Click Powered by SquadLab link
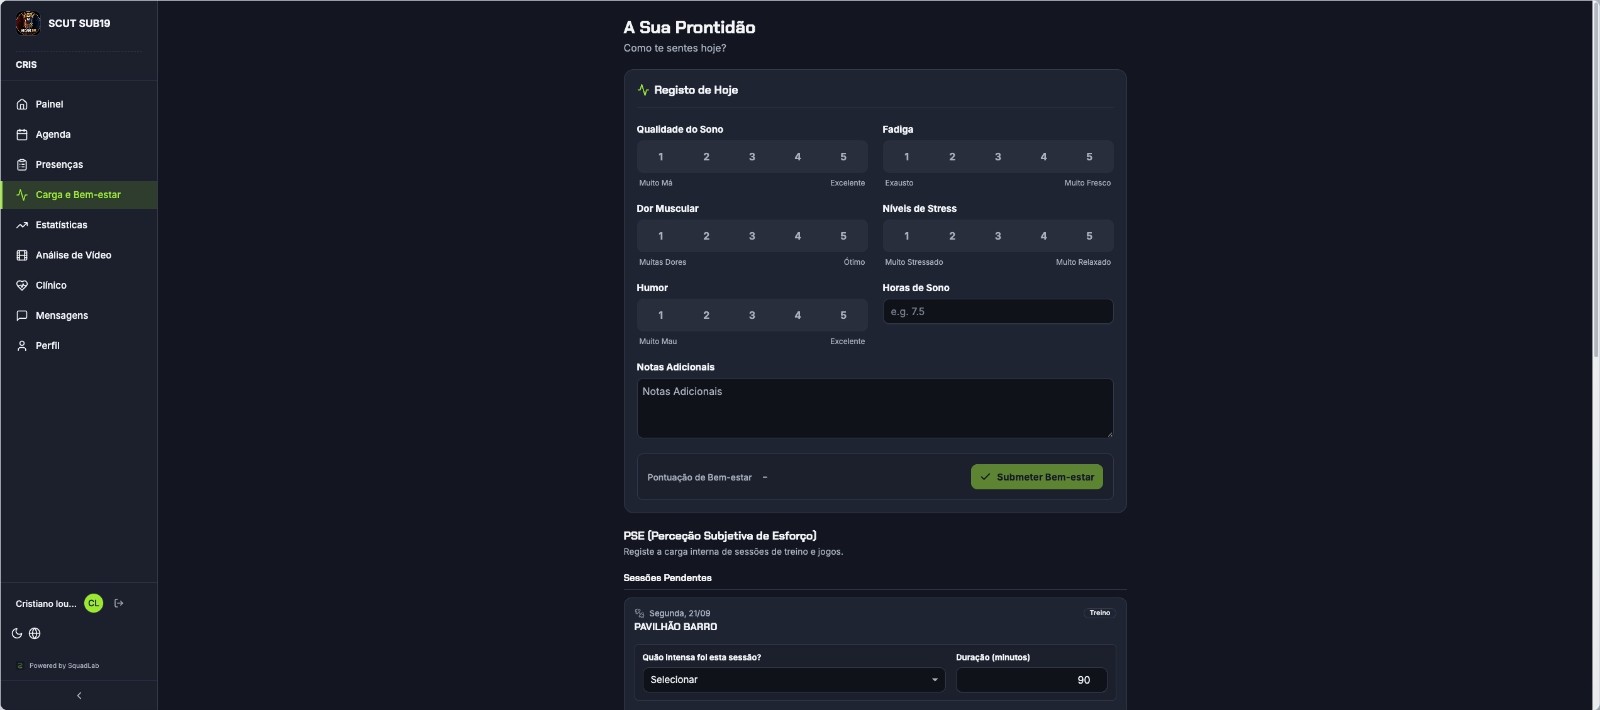The width and height of the screenshot is (1600, 710). [58, 665]
